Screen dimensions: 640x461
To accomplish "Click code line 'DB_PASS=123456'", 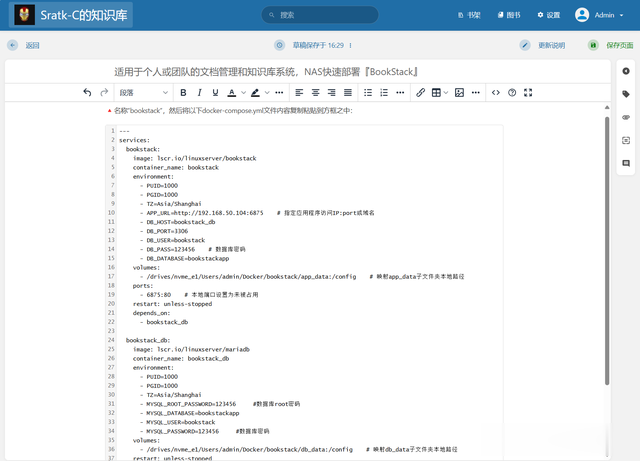I will pos(171,249).
